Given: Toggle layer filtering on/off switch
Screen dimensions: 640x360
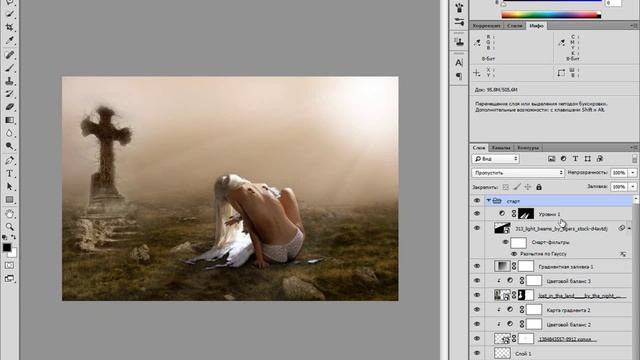Looking at the screenshot, I should pos(634,159).
